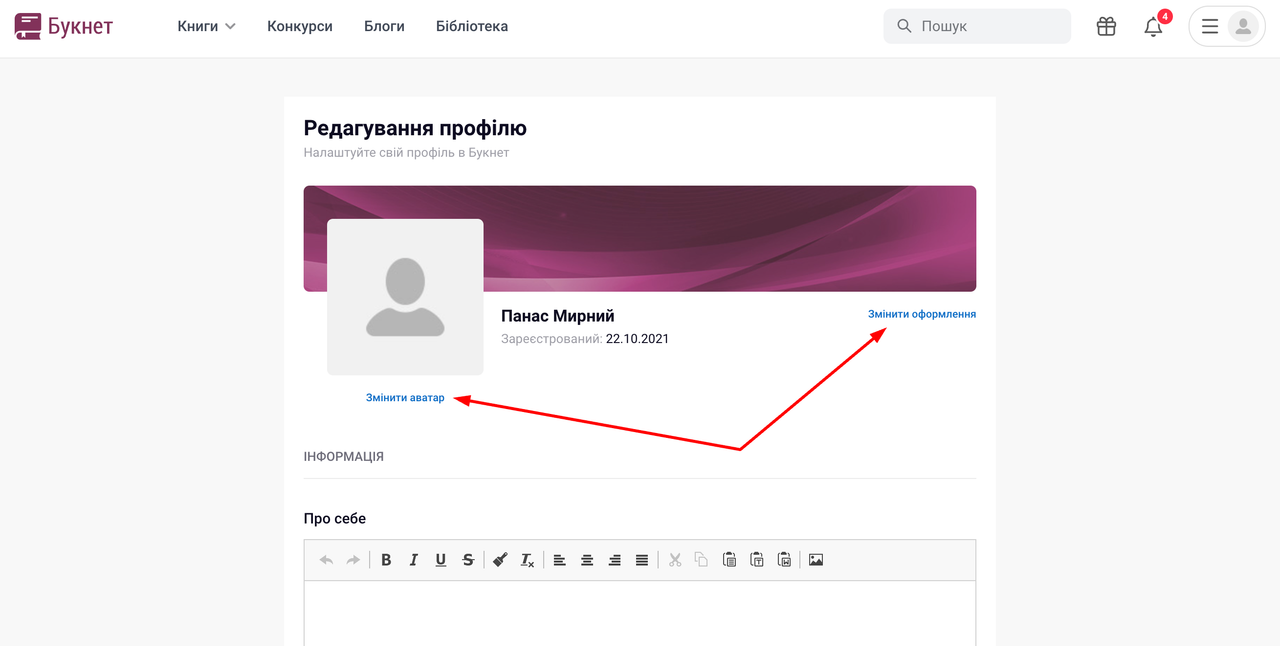This screenshot has width=1280, height=646.
Task: Click the Про себе field label
Action: point(335,519)
